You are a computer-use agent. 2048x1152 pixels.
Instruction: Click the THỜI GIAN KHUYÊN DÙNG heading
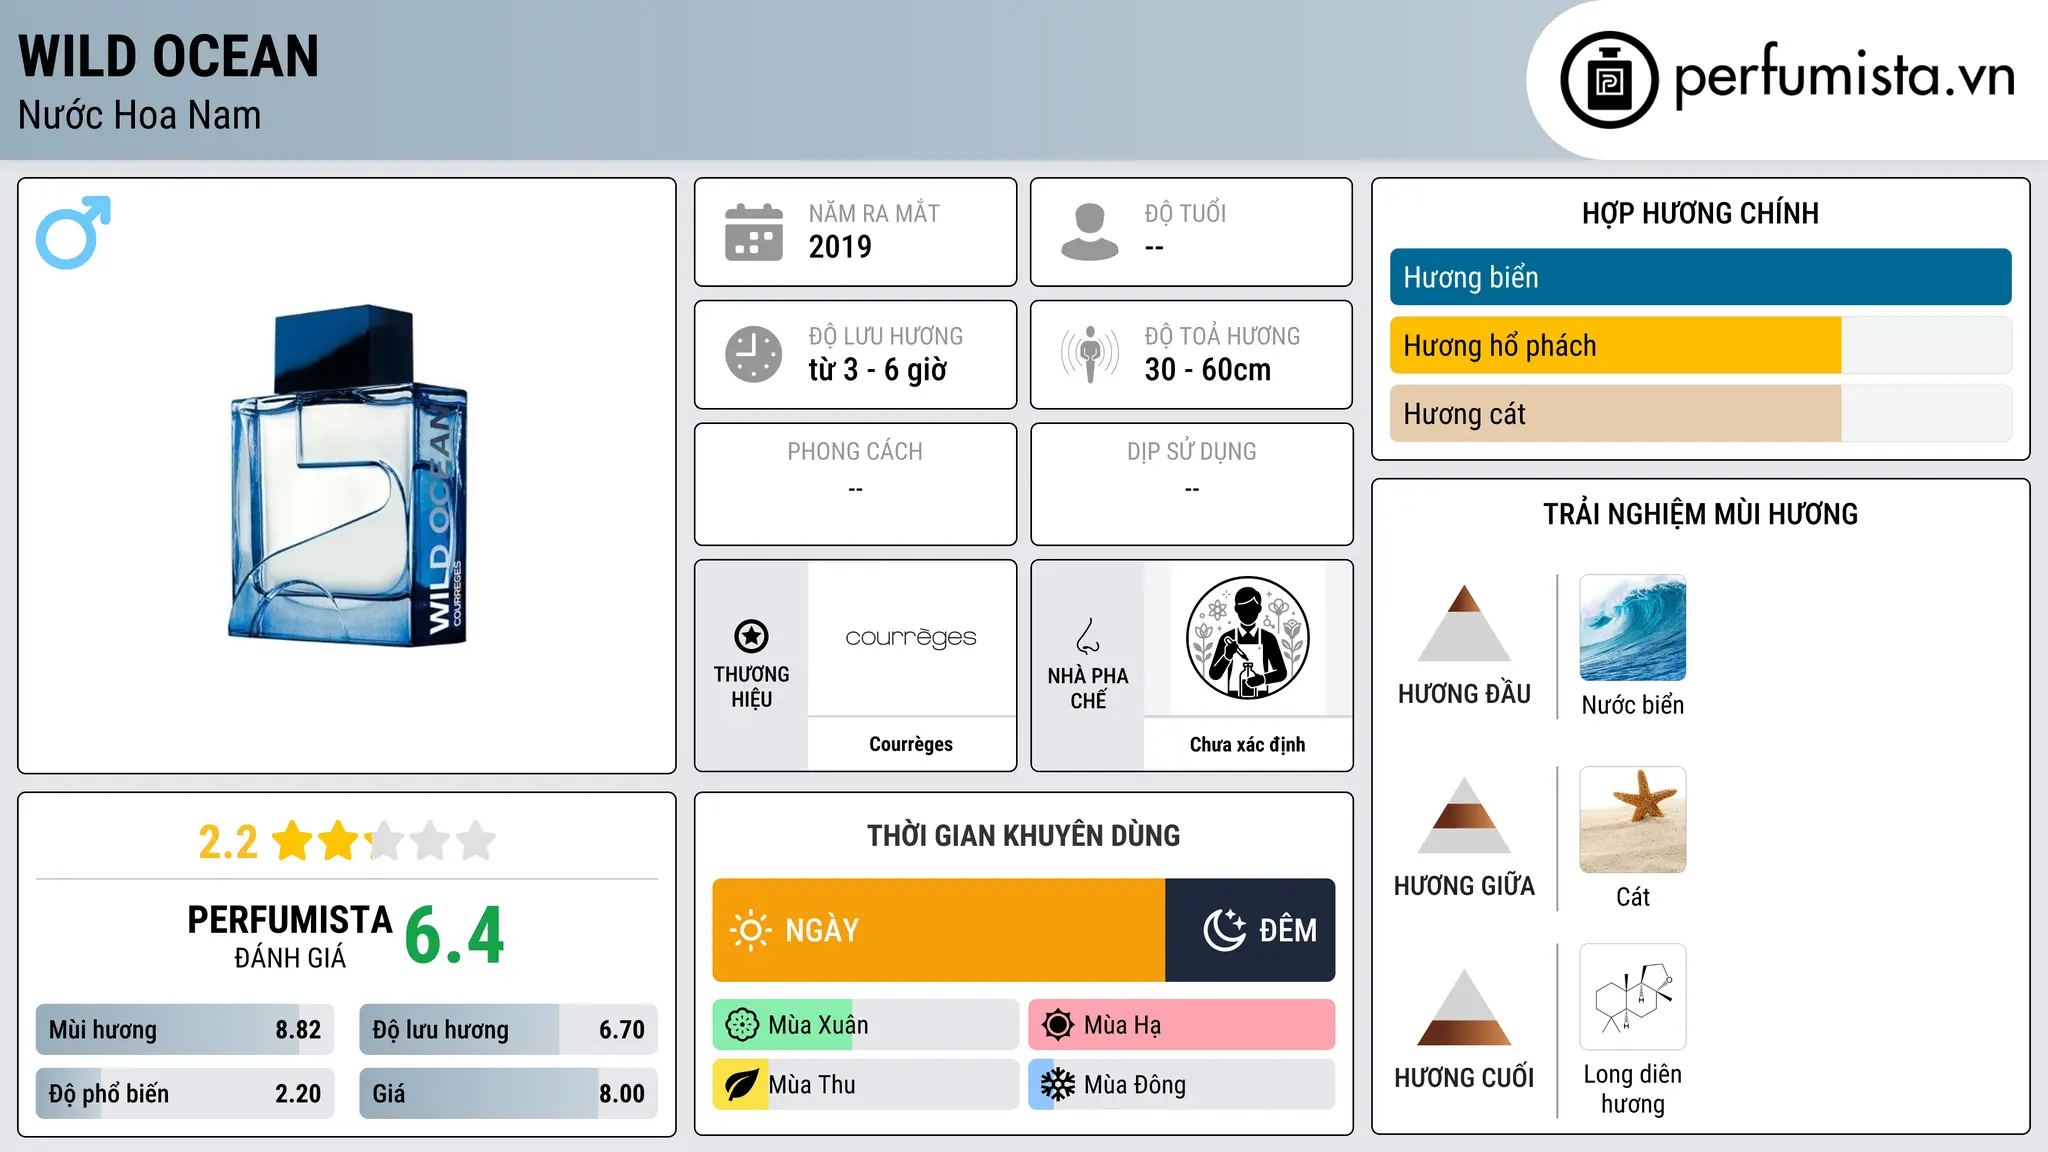(1023, 835)
